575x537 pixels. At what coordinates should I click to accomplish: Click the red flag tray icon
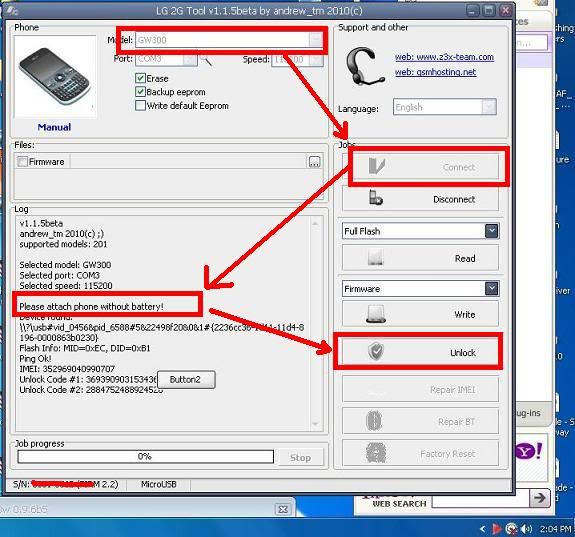[x=496, y=529]
